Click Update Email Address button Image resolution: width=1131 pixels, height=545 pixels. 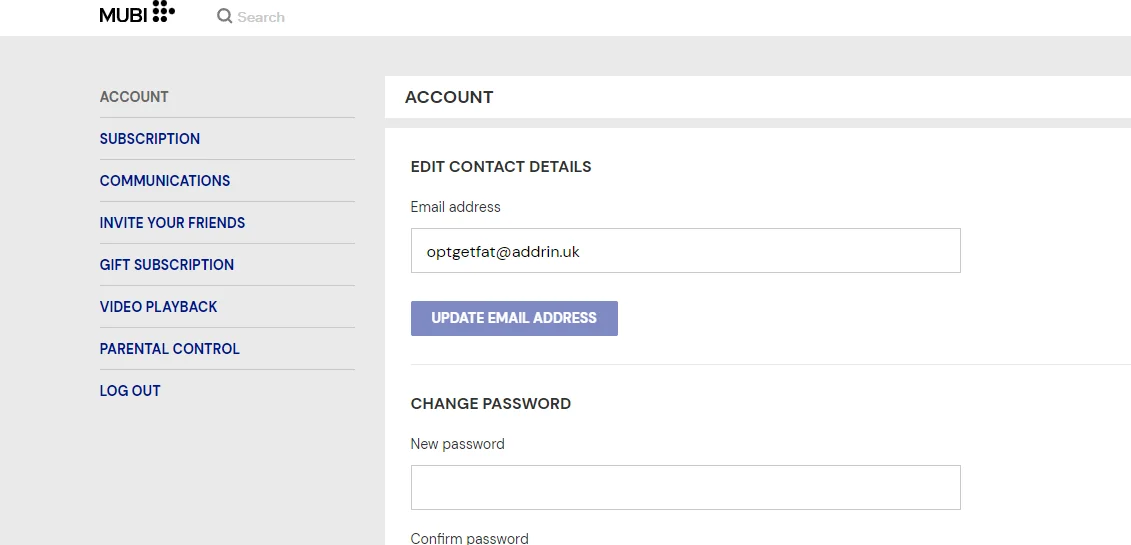click(514, 318)
